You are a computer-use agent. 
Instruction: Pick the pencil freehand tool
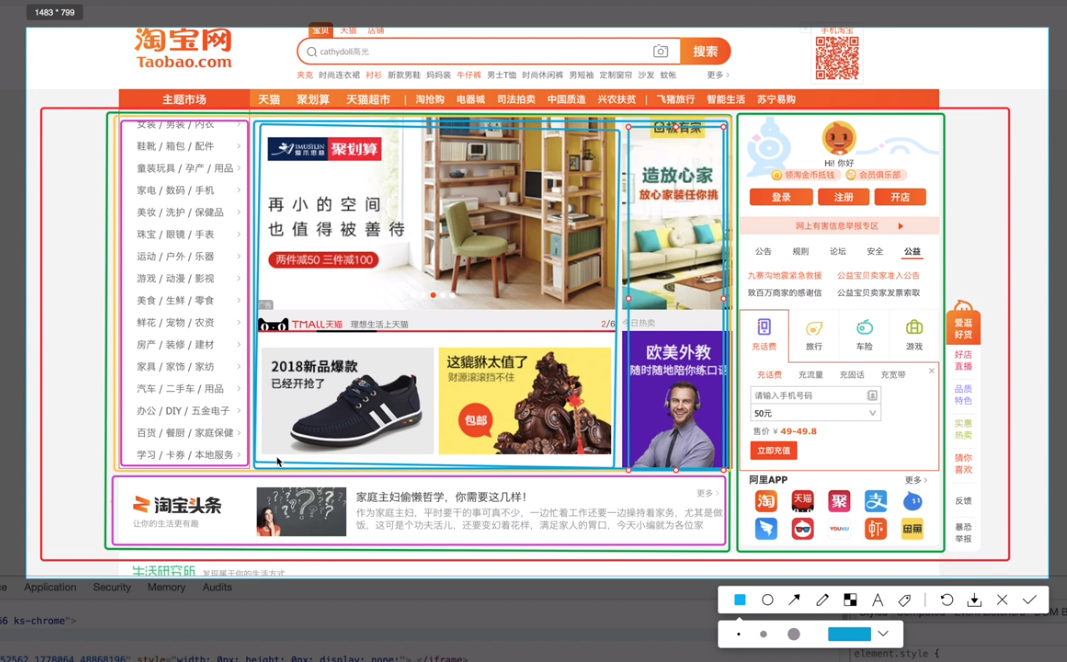point(822,599)
